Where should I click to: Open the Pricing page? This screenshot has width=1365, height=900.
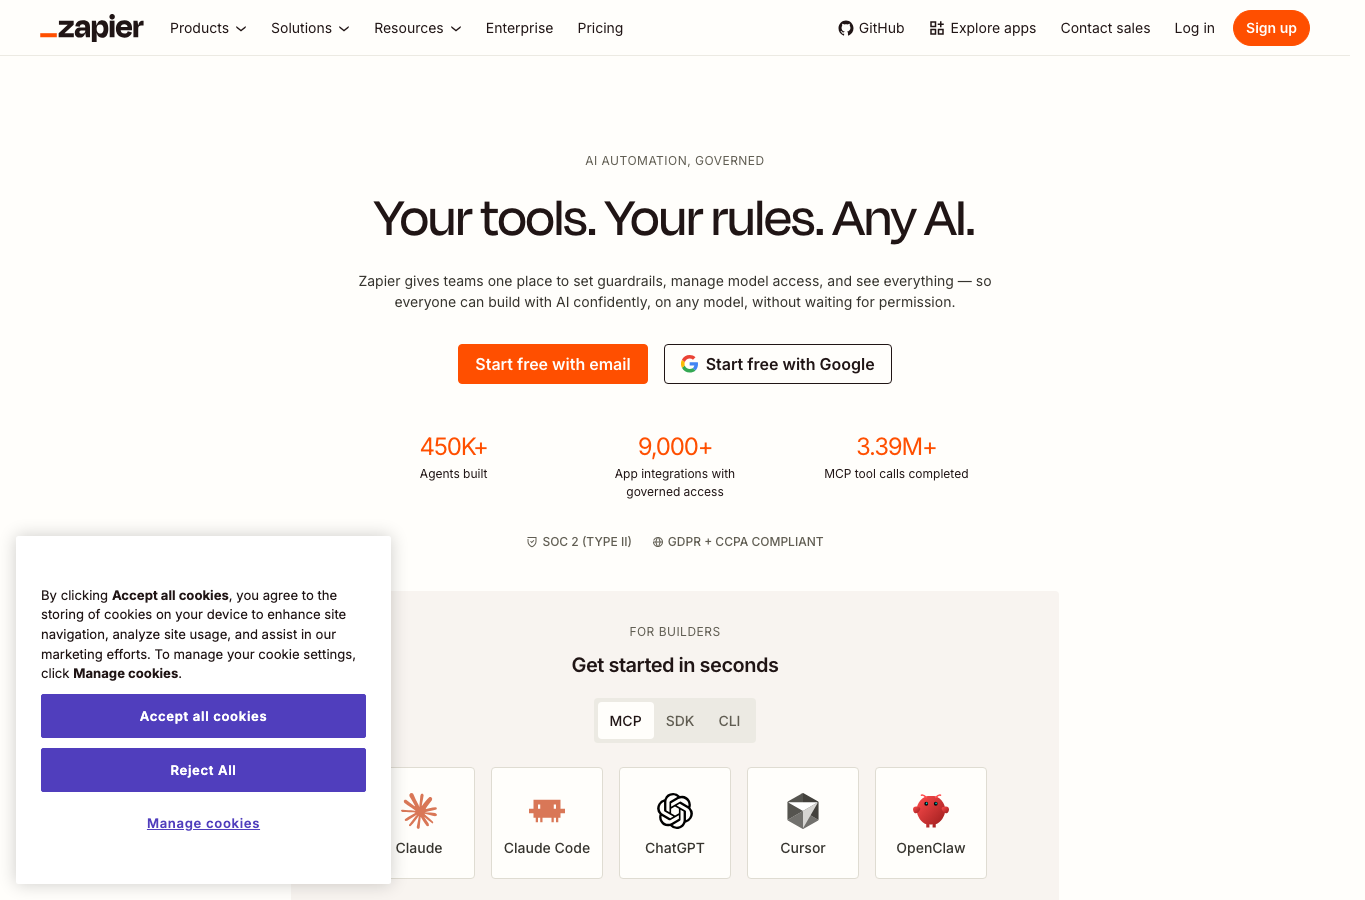(x=600, y=28)
